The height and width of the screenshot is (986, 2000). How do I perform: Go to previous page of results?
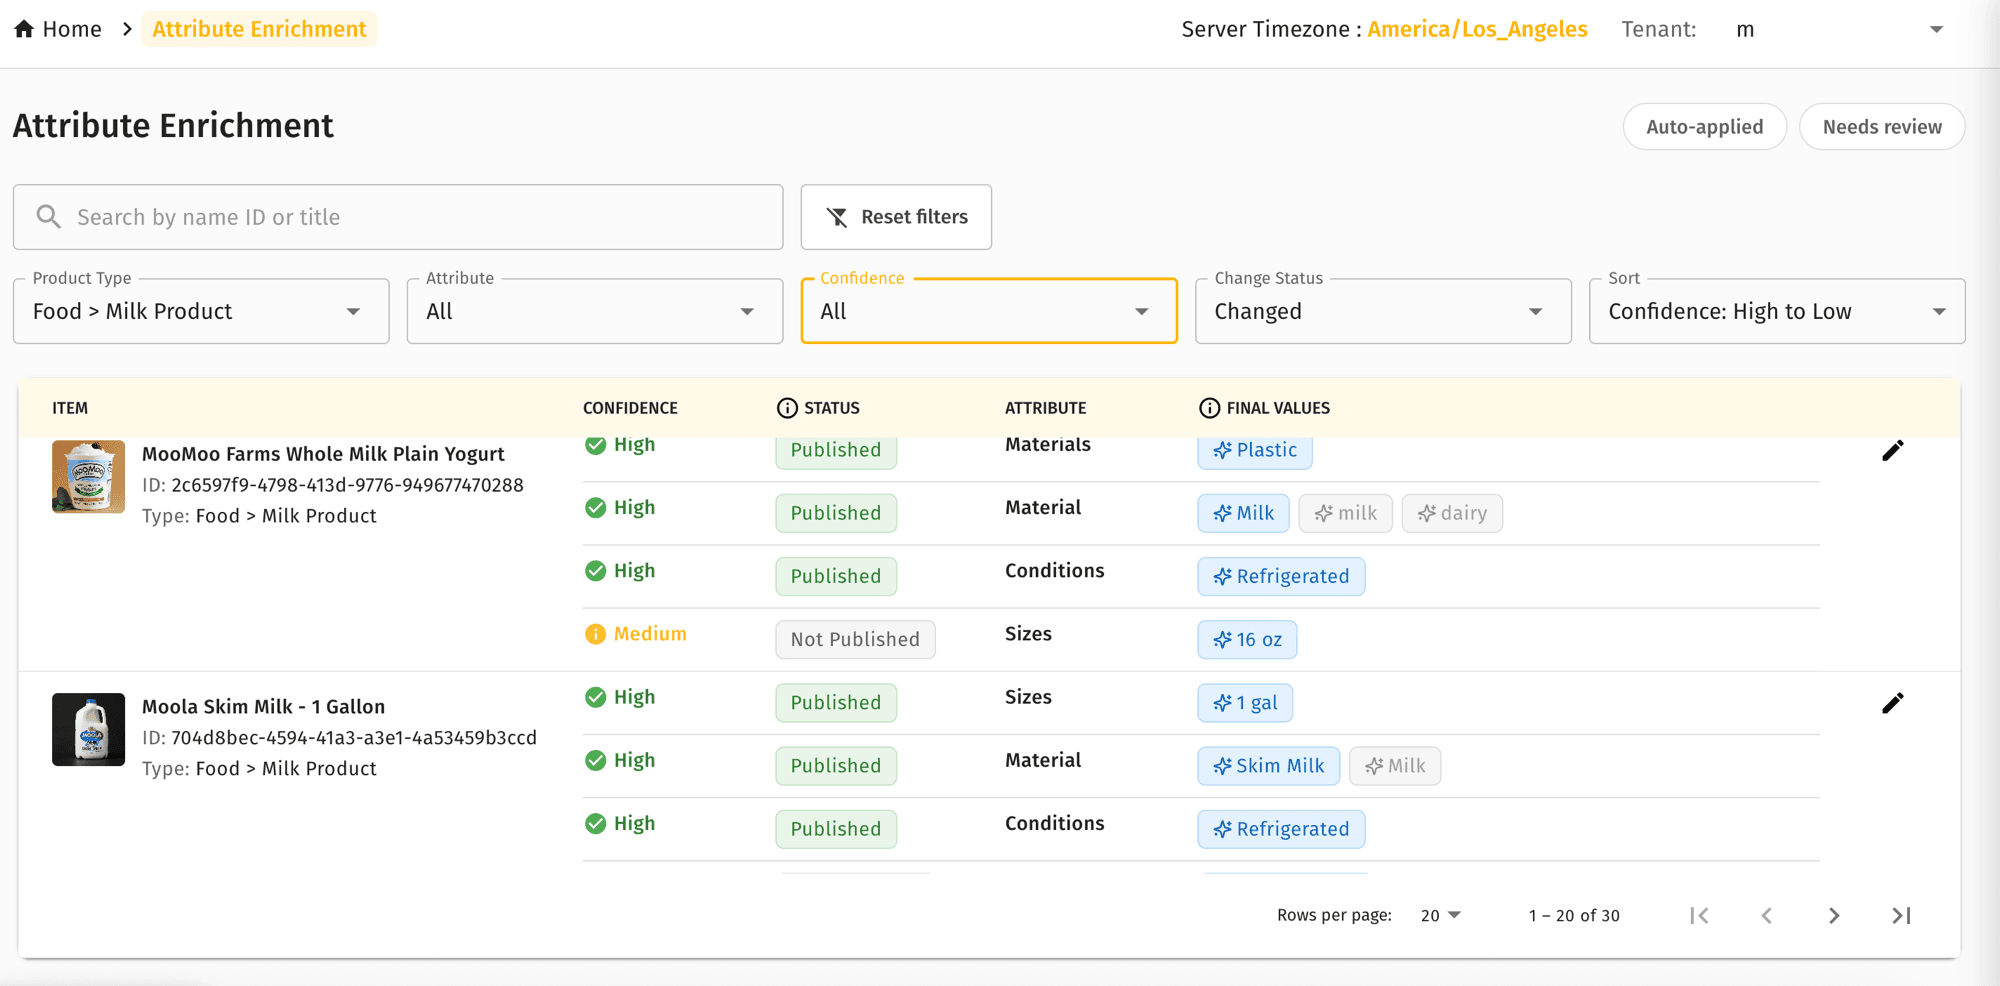pos(1767,915)
